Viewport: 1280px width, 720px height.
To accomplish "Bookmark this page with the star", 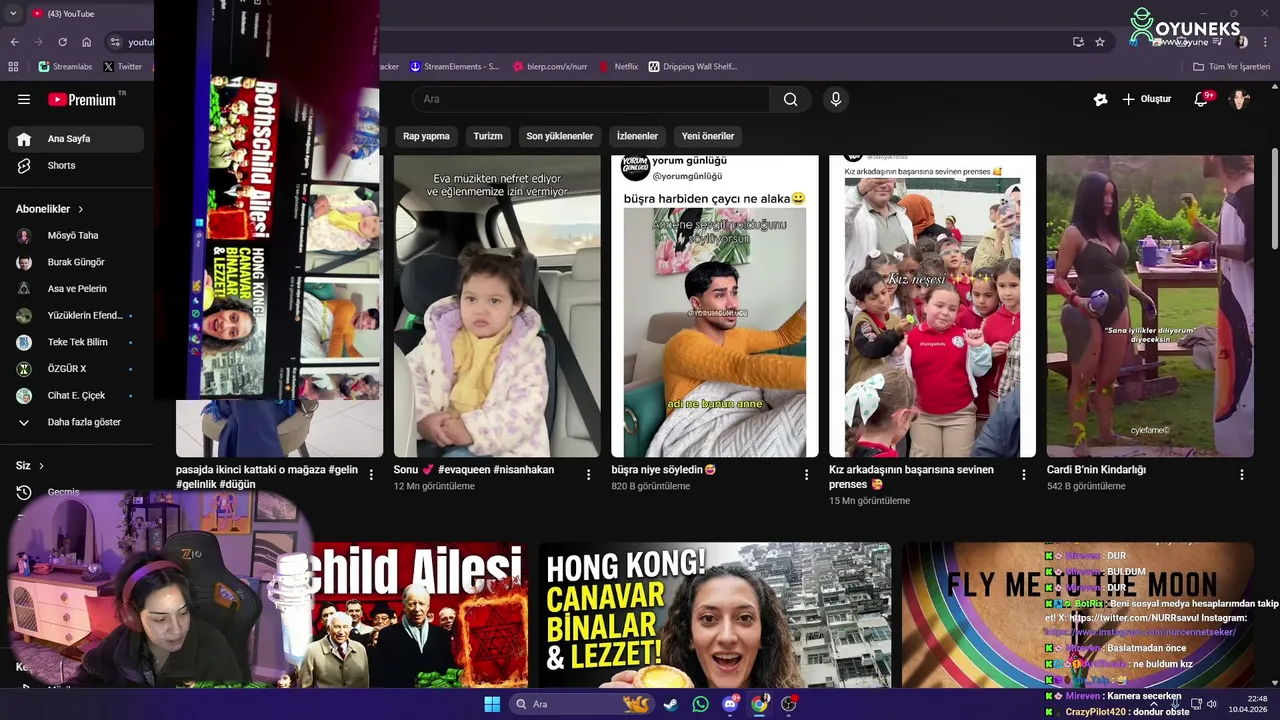I will point(1100,42).
